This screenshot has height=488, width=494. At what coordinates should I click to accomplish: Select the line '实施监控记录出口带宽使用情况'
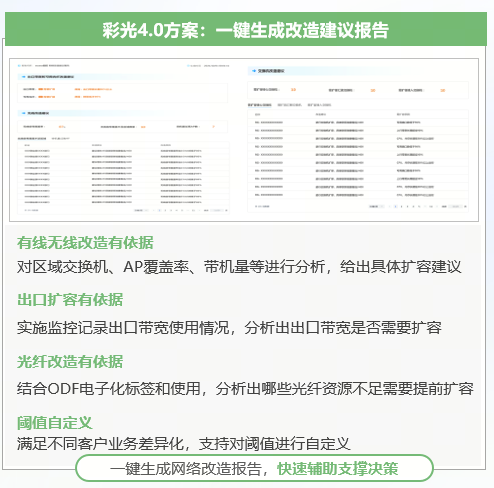tap(123, 328)
